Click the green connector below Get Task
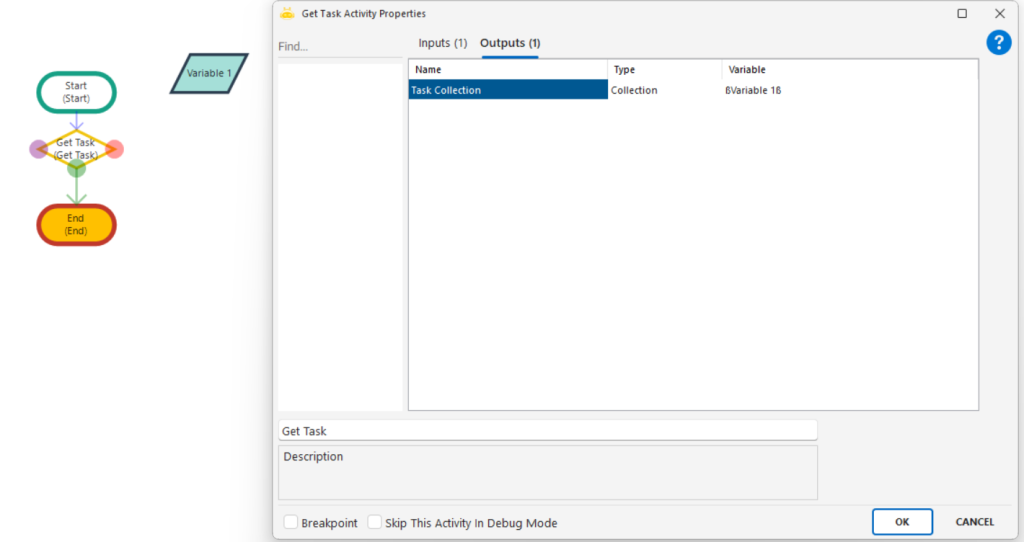 76,168
